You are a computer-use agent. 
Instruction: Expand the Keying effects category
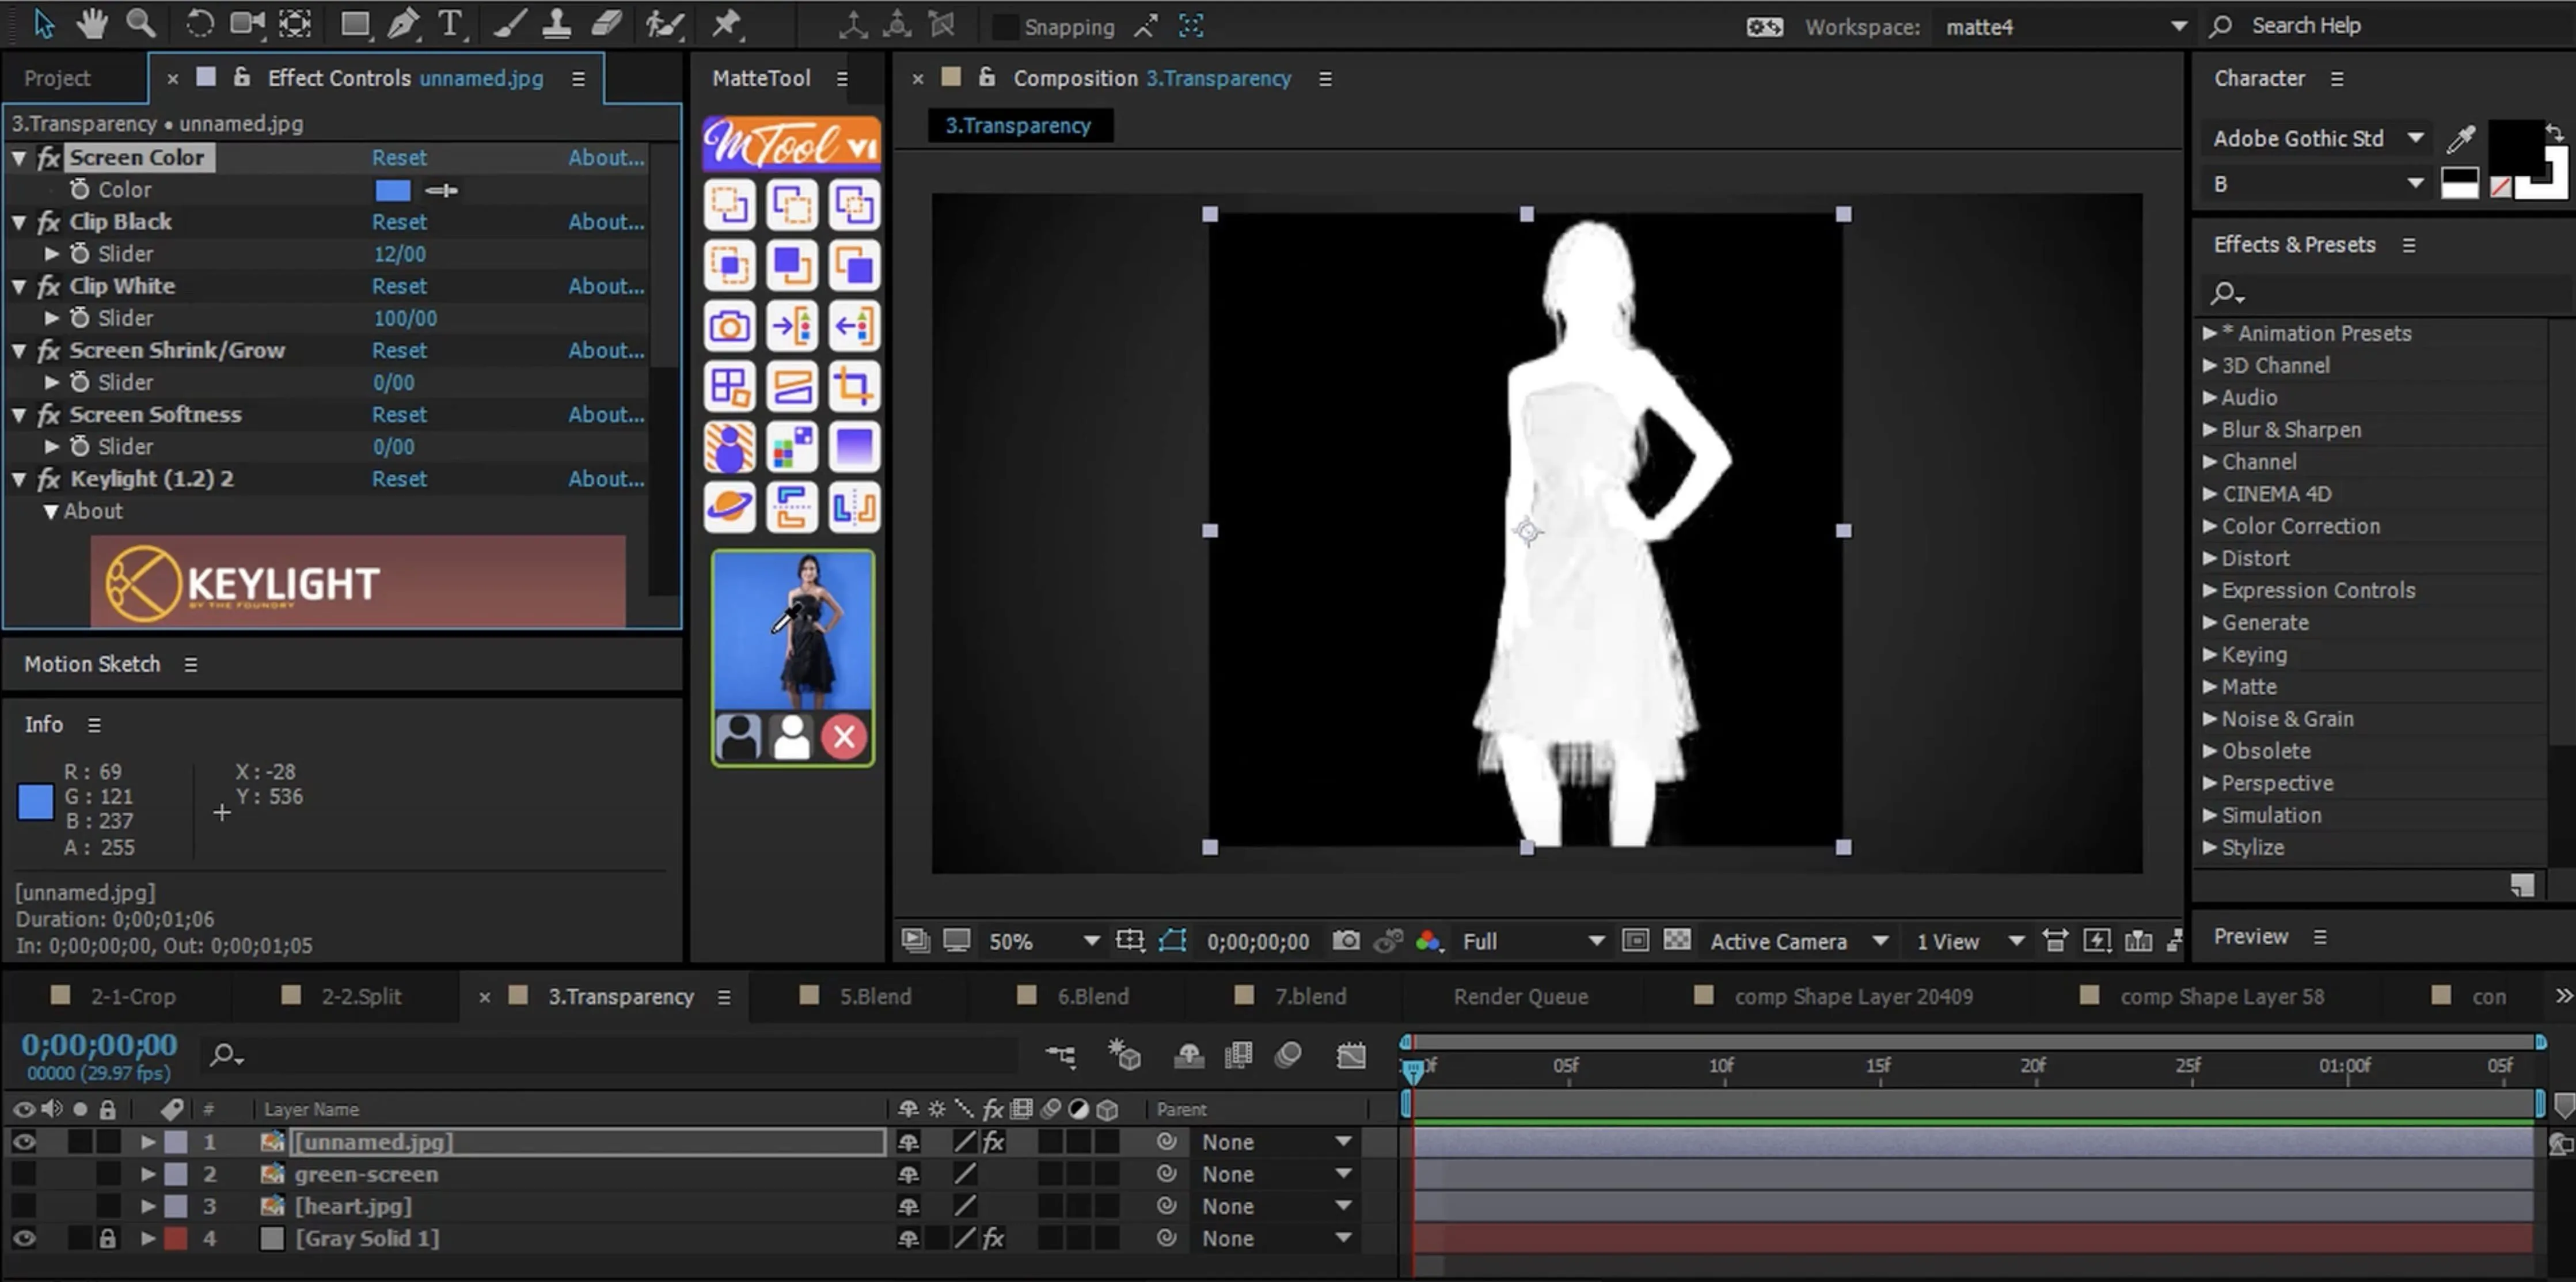(x=2209, y=655)
